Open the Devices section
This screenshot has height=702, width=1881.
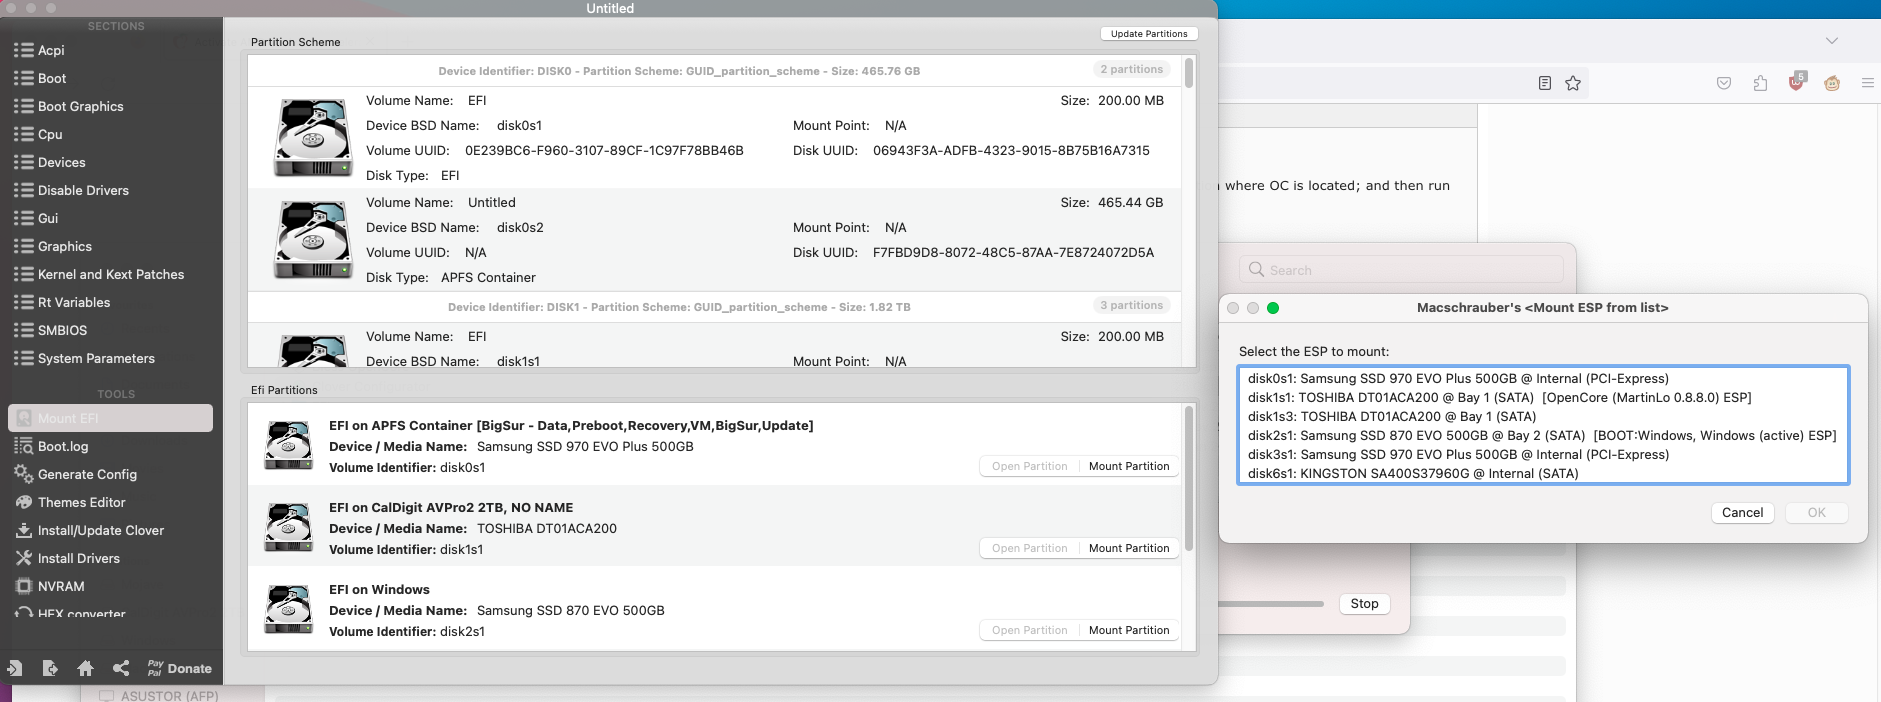pyautogui.click(x=61, y=162)
